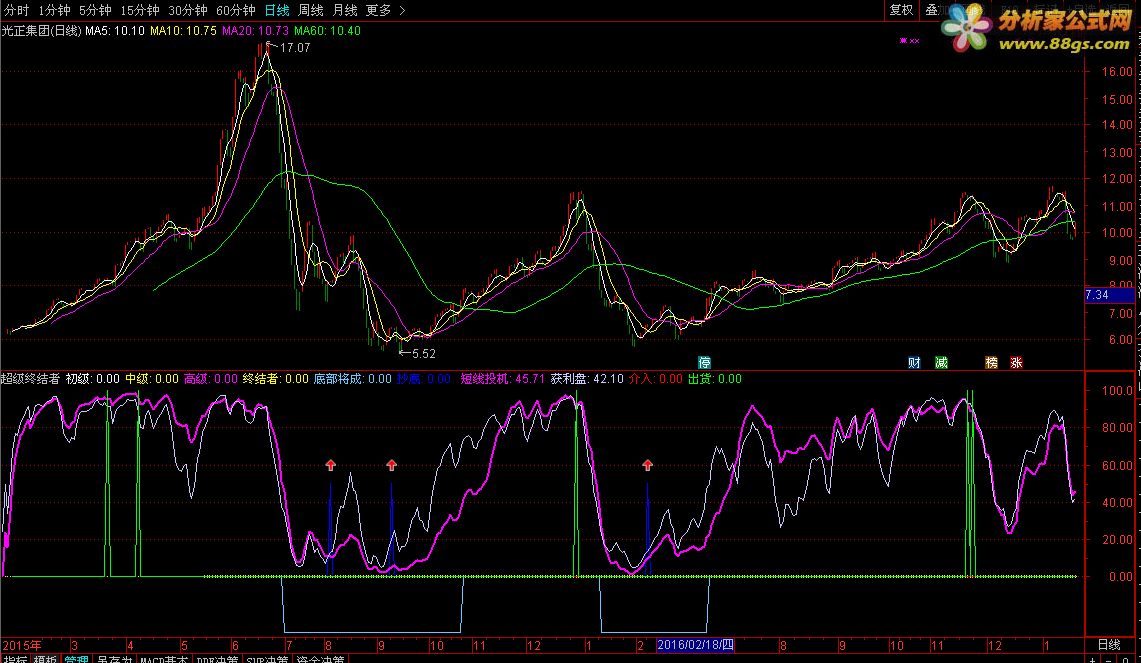Click the 短线投机: 45.71 value
This screenshot has width=1141, height=663.
coord(503,378)
